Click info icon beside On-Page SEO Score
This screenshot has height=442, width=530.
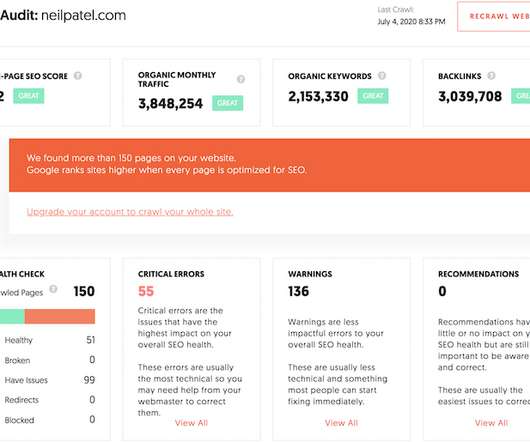click(78, 76)
